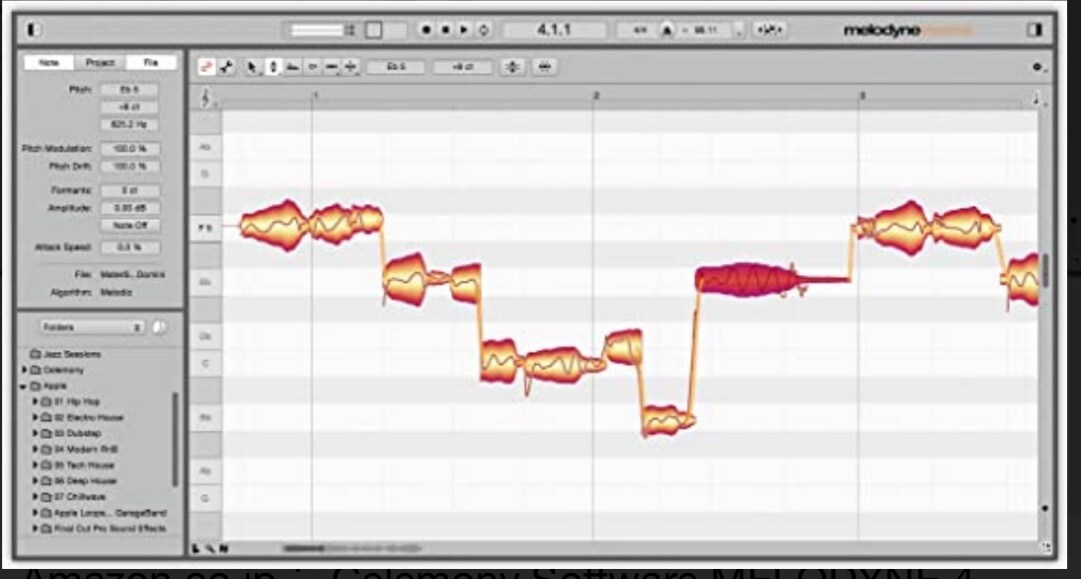Screen dimensions: 1081x579
Task: Open the editor settings gear menu
Action: click(x=1038, y=68)
